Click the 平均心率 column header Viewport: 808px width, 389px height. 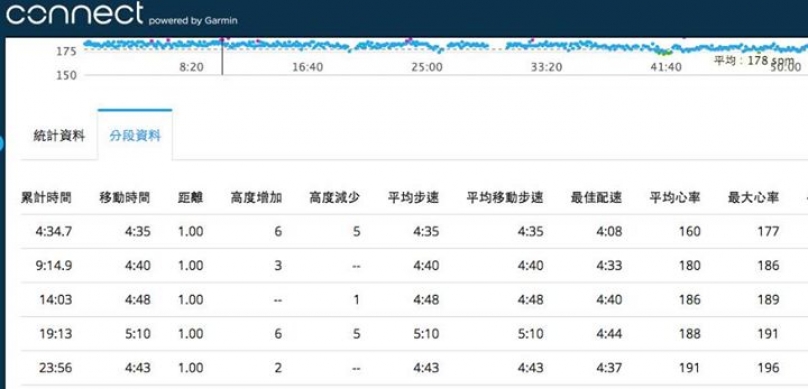point(675,197)
